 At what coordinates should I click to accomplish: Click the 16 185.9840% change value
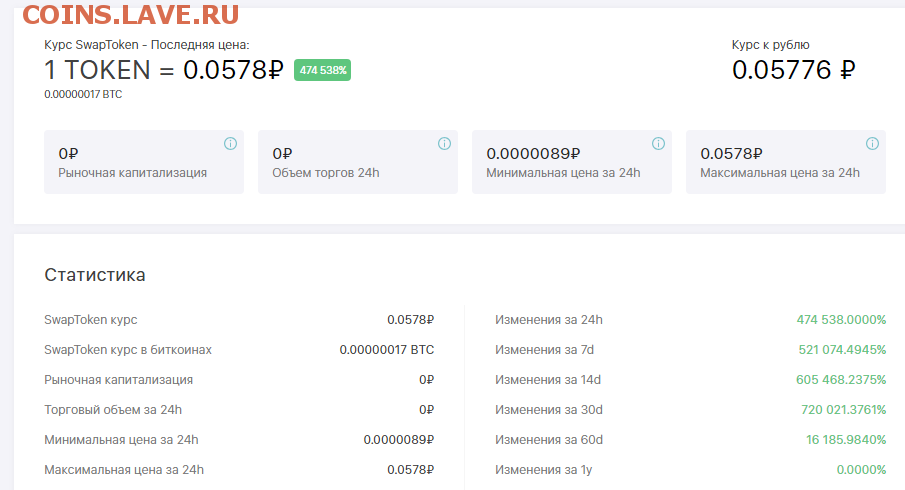coord(846,440)
